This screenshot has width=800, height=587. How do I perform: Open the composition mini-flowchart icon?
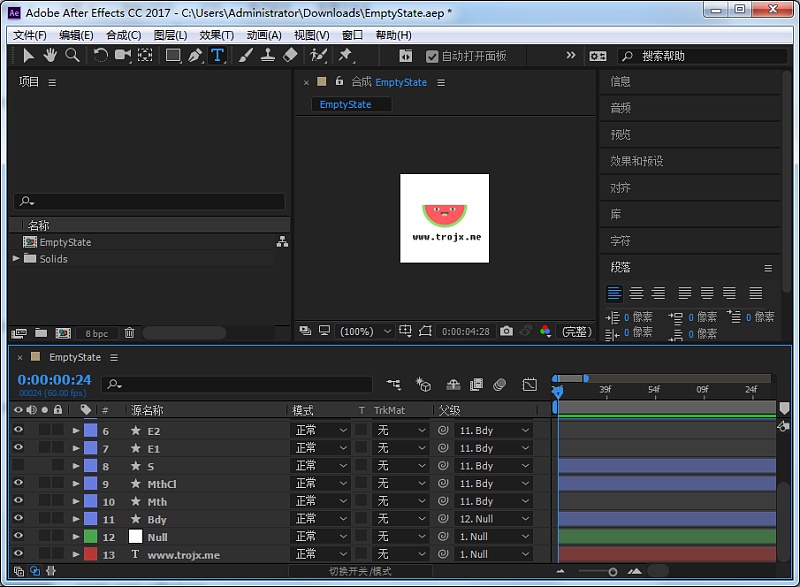[x=393, y=384]
